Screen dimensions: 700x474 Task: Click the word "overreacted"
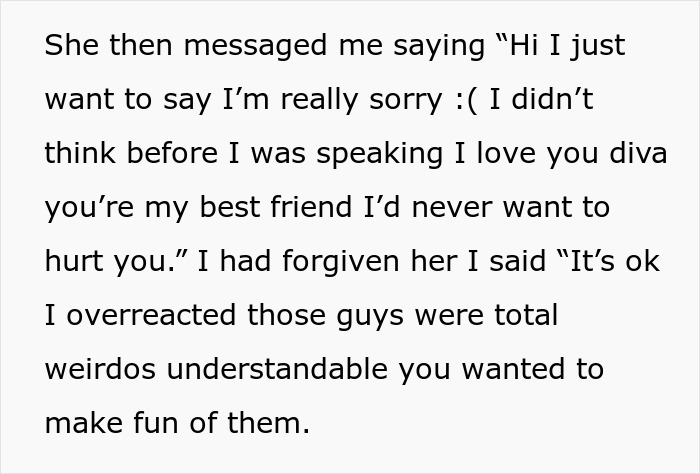pyautogui.click(x=151, y=315)
